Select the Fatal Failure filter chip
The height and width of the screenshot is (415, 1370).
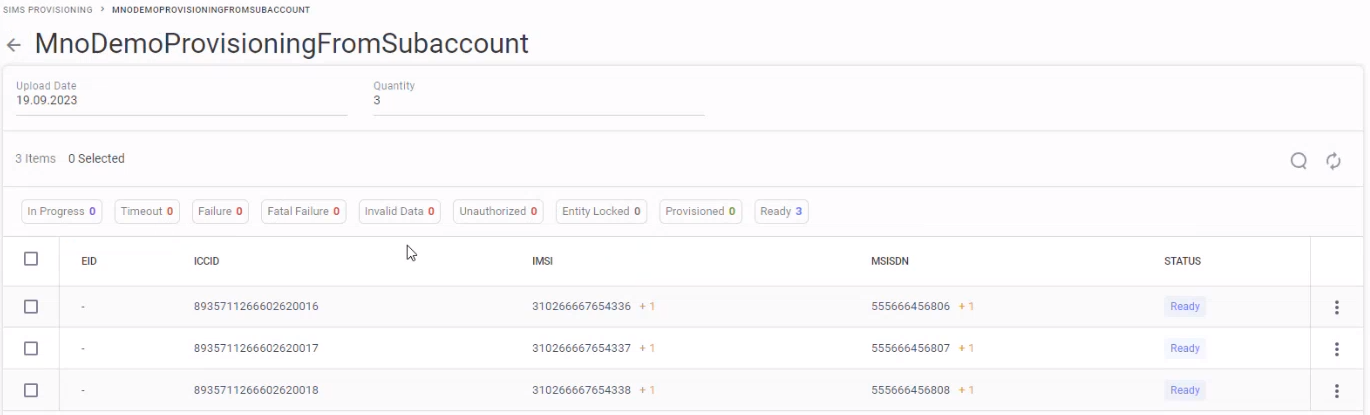pos(303,212)
